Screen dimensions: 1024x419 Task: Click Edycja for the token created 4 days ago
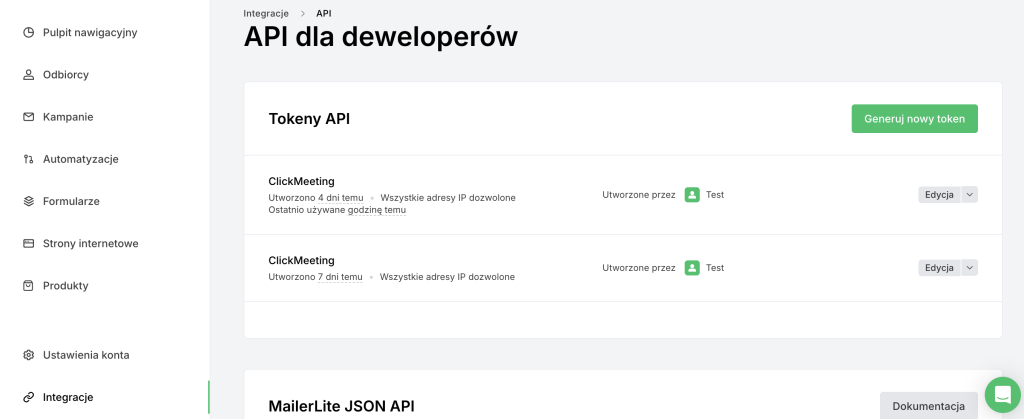(x=939, y=195)
